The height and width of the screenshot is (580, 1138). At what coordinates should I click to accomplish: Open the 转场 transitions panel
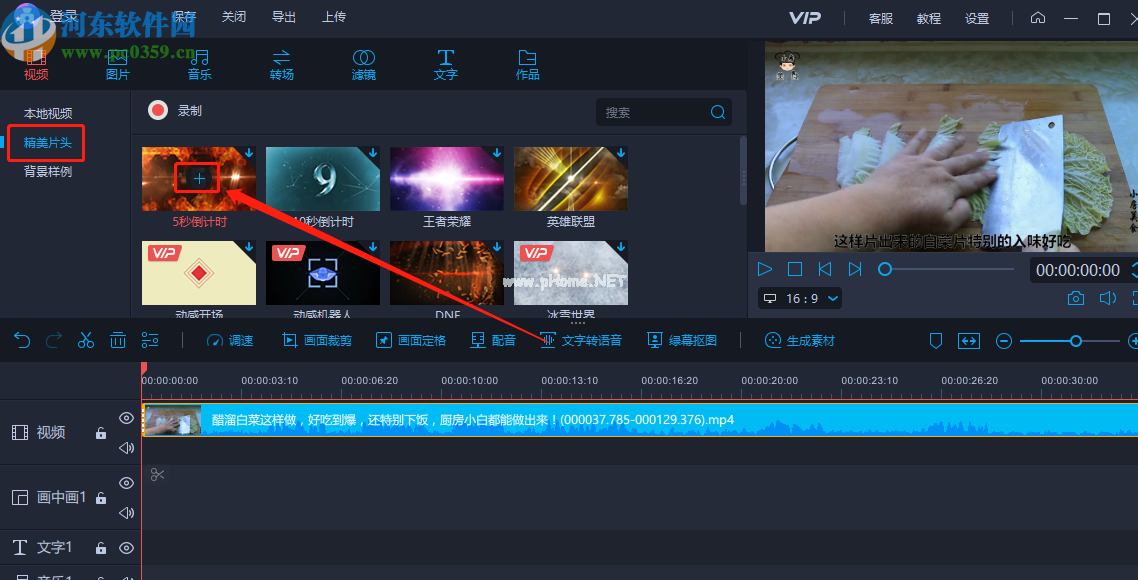click(x=282, y=65)
